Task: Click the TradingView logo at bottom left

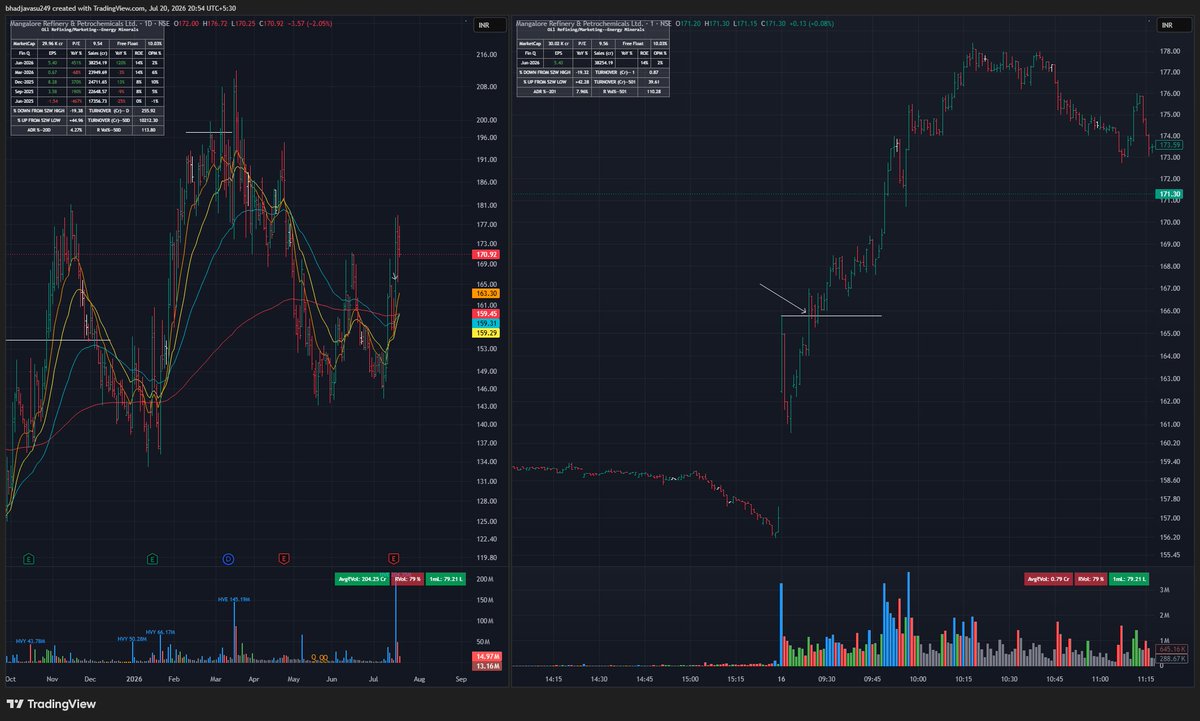Action: click(49, 703)
